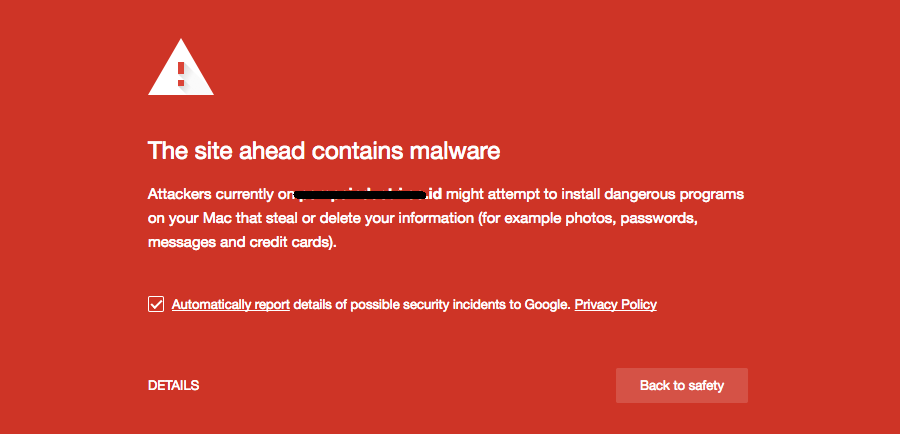The image size is (900, 434).
Task: Click 'The site ahead contains malware' heading
Action: [x=324, y=151]
